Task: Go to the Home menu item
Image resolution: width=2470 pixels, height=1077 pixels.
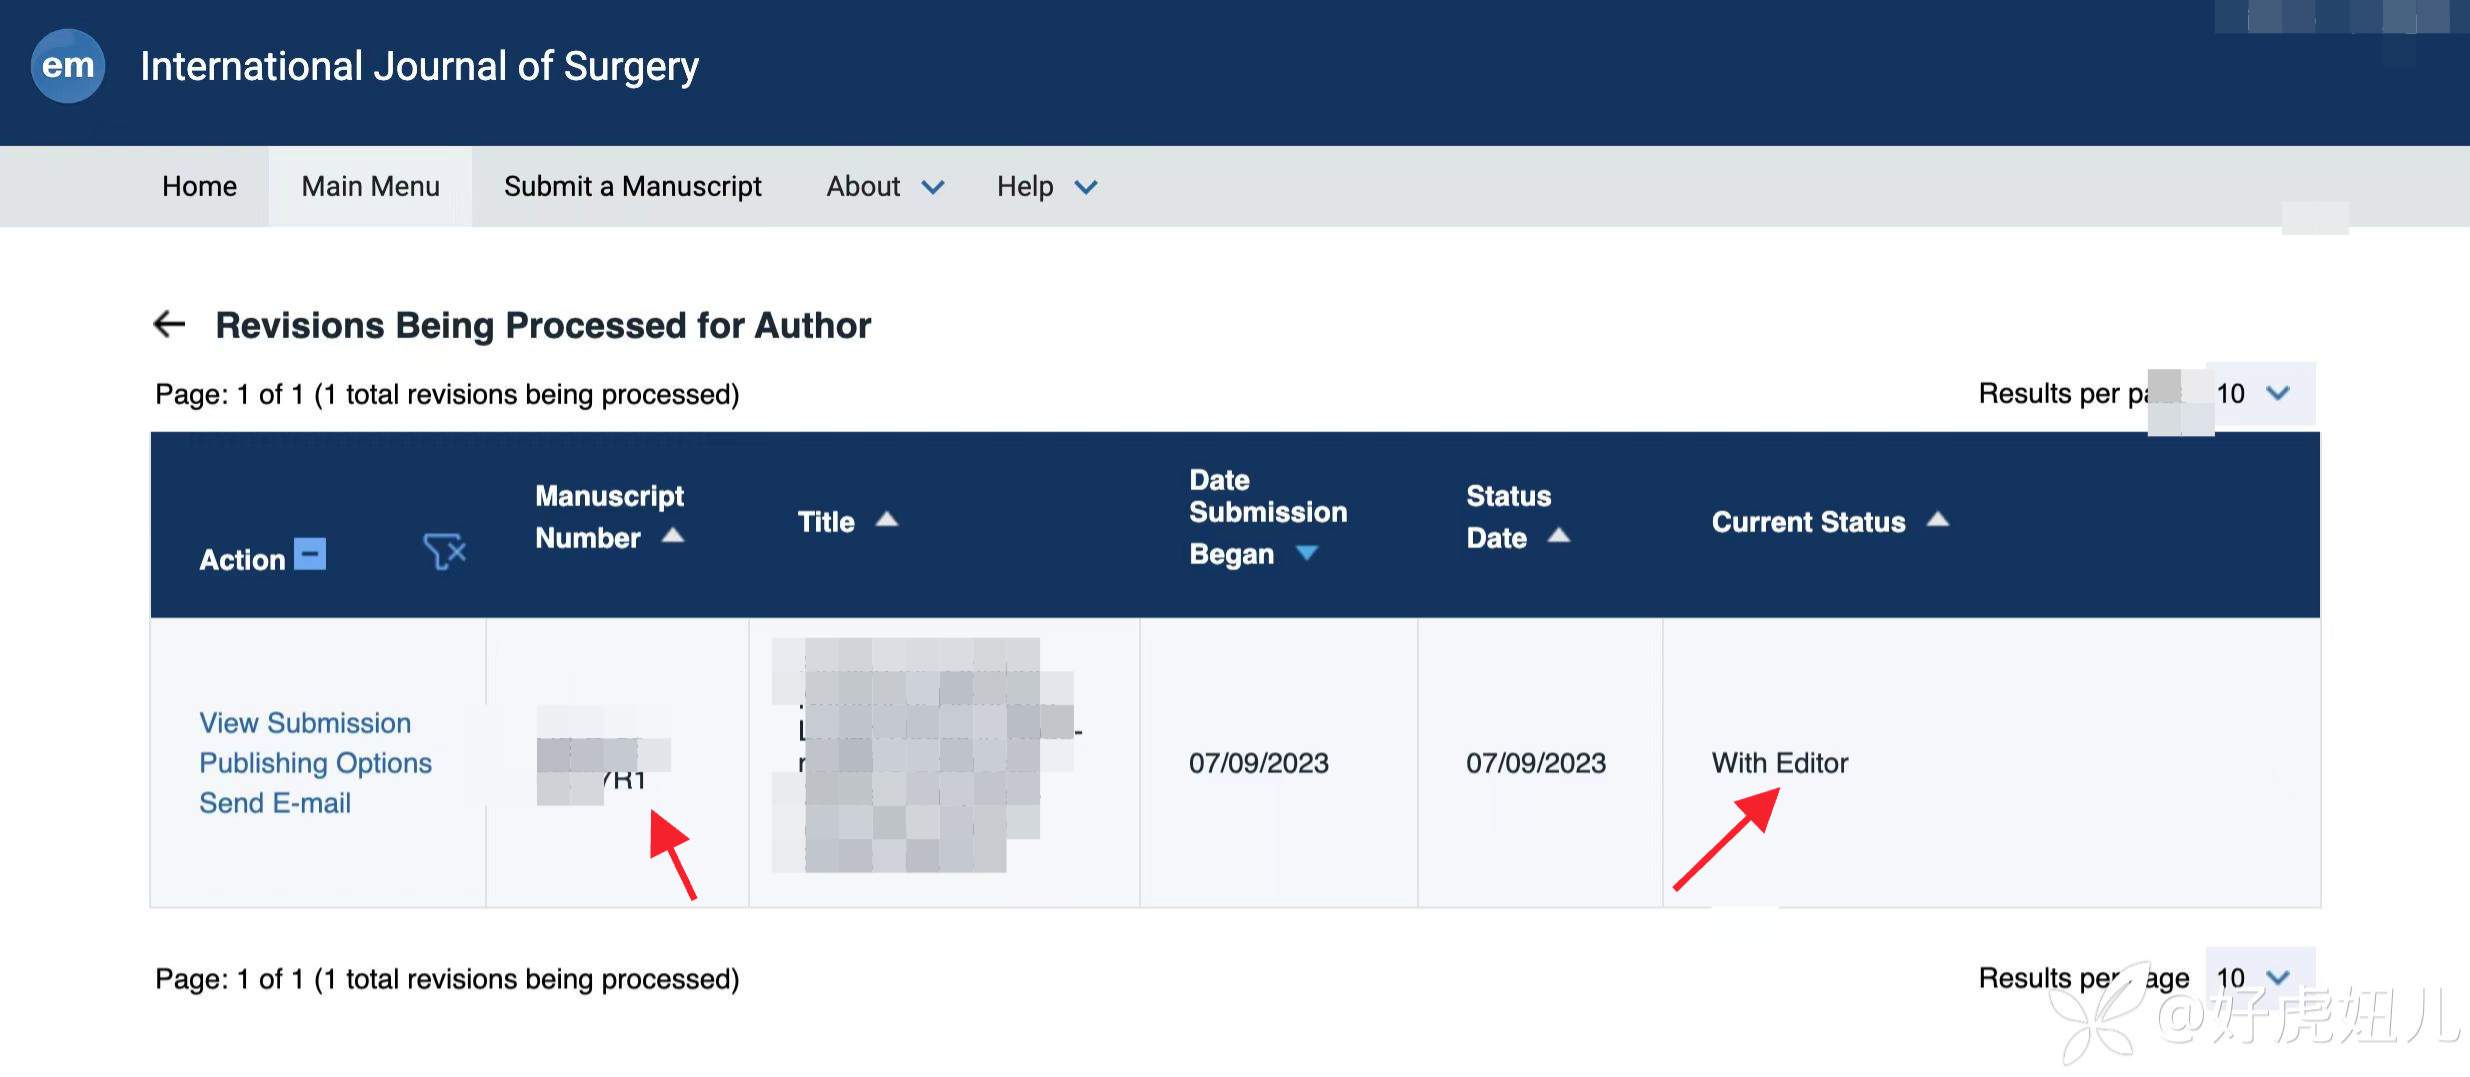Action: [199, 187]
